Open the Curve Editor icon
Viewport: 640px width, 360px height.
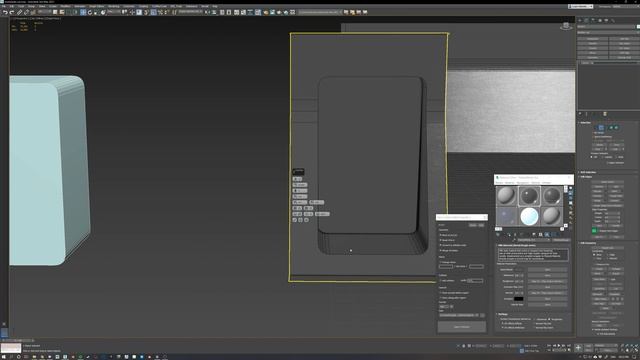[x=243, y=12]
